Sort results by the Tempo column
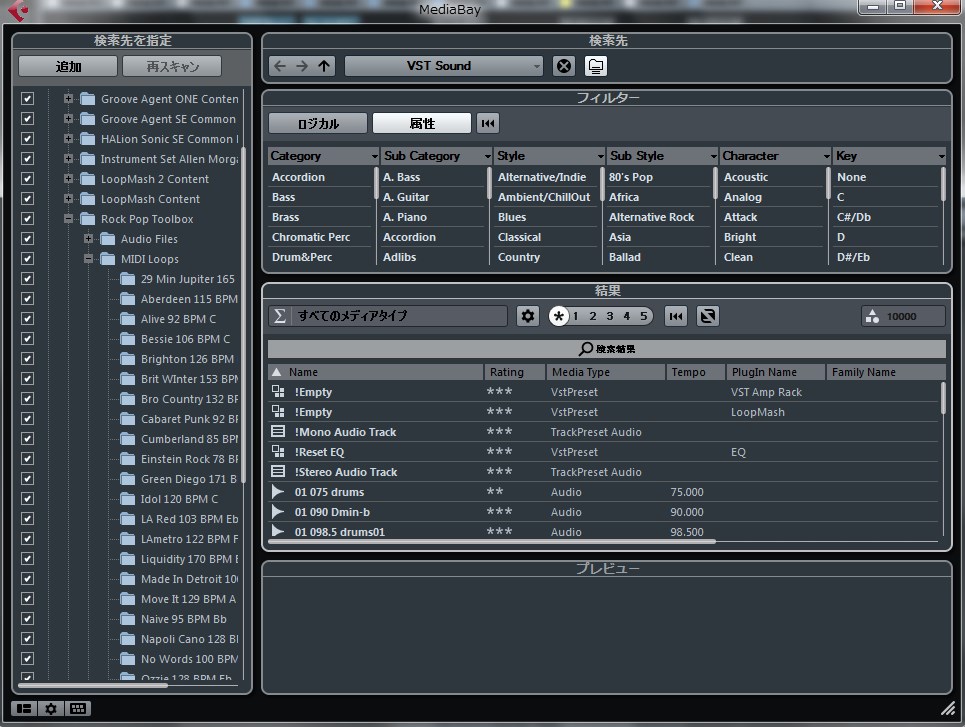The height and width of the screenshot is (727, 965). pyautogui.click(x=695, y=372)
